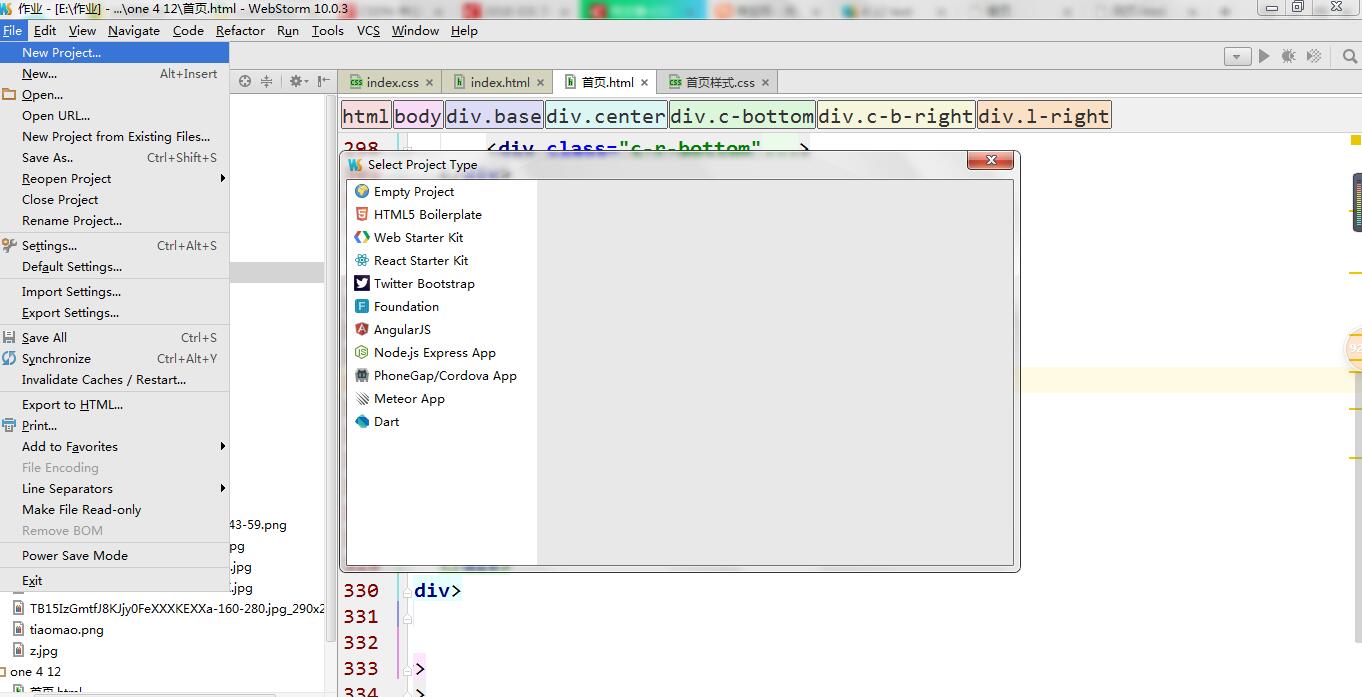Viewport: 1362px width, 697px height.
Task: Click the Twitter Bootstrap icon
Action: click(x=362, y=283)
